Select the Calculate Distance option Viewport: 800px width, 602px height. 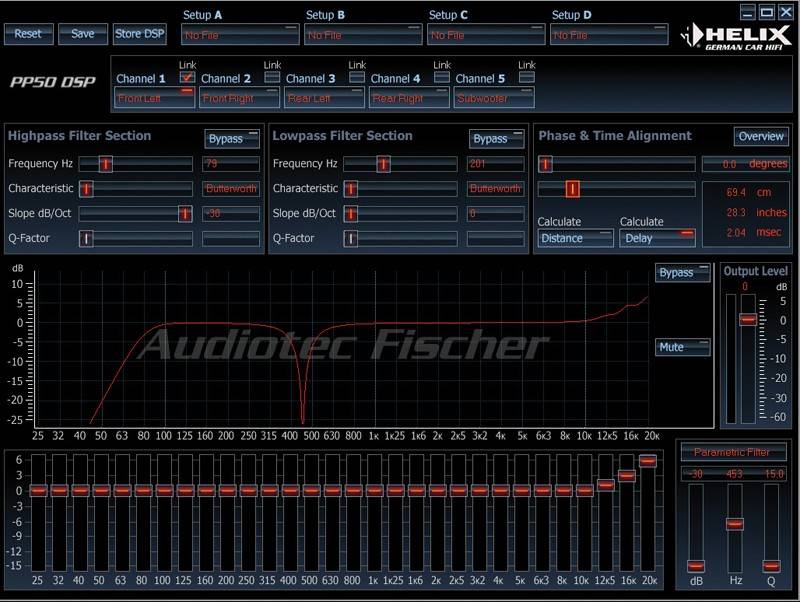(x=576, y=238)
